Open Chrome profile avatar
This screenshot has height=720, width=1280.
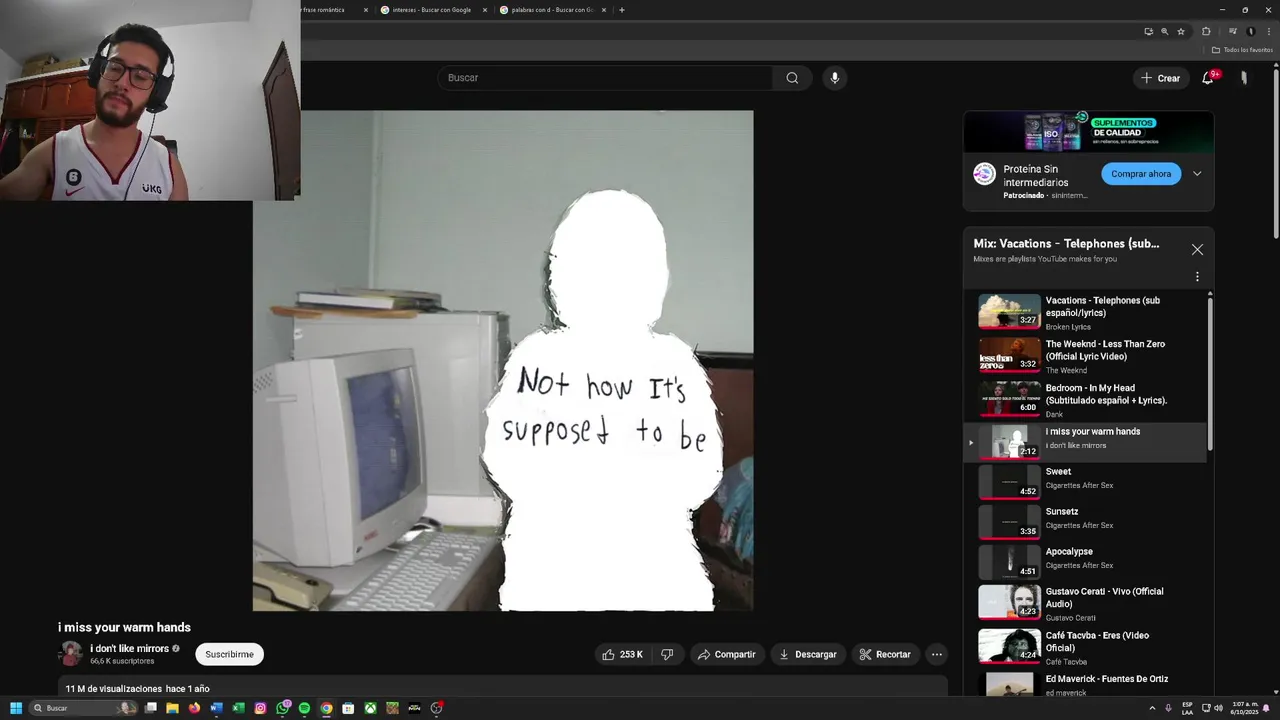click(1251, 31)
